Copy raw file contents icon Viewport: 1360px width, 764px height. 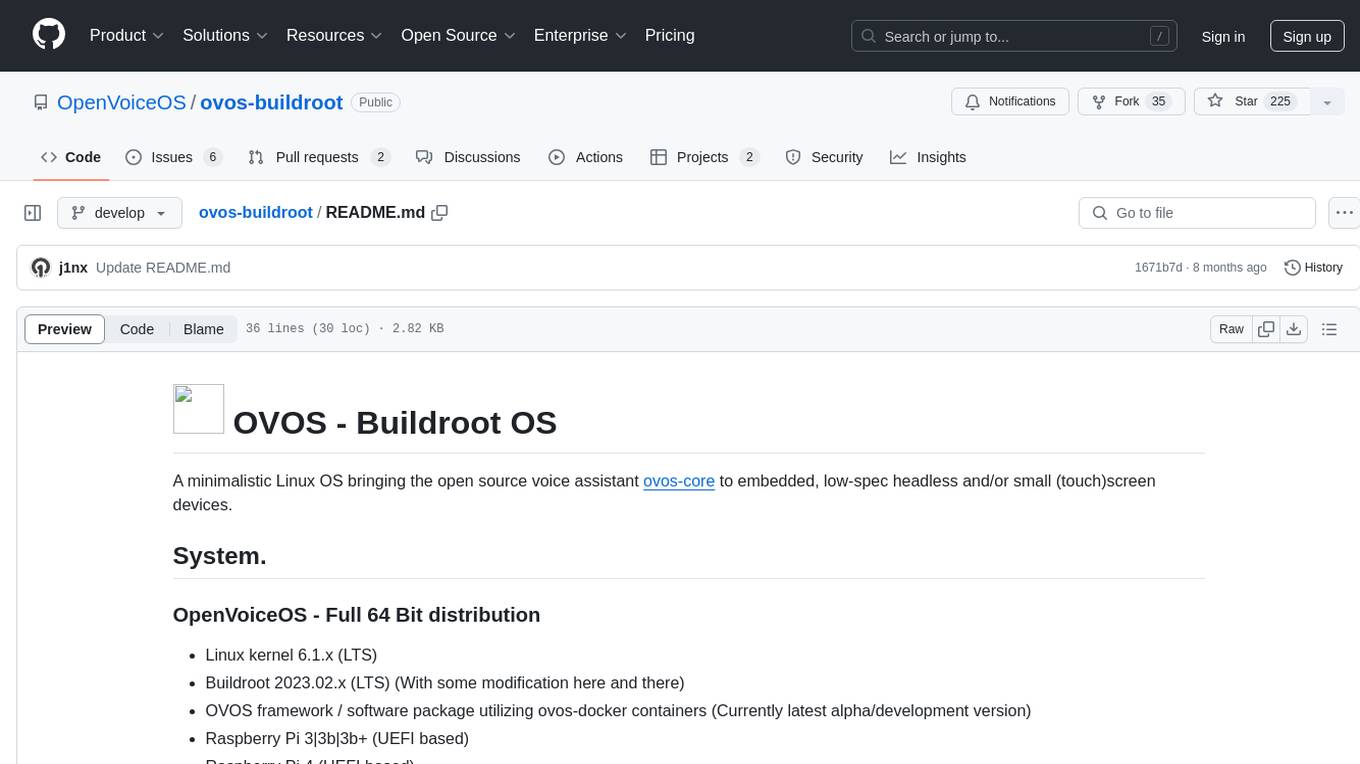click(1266, 329)
